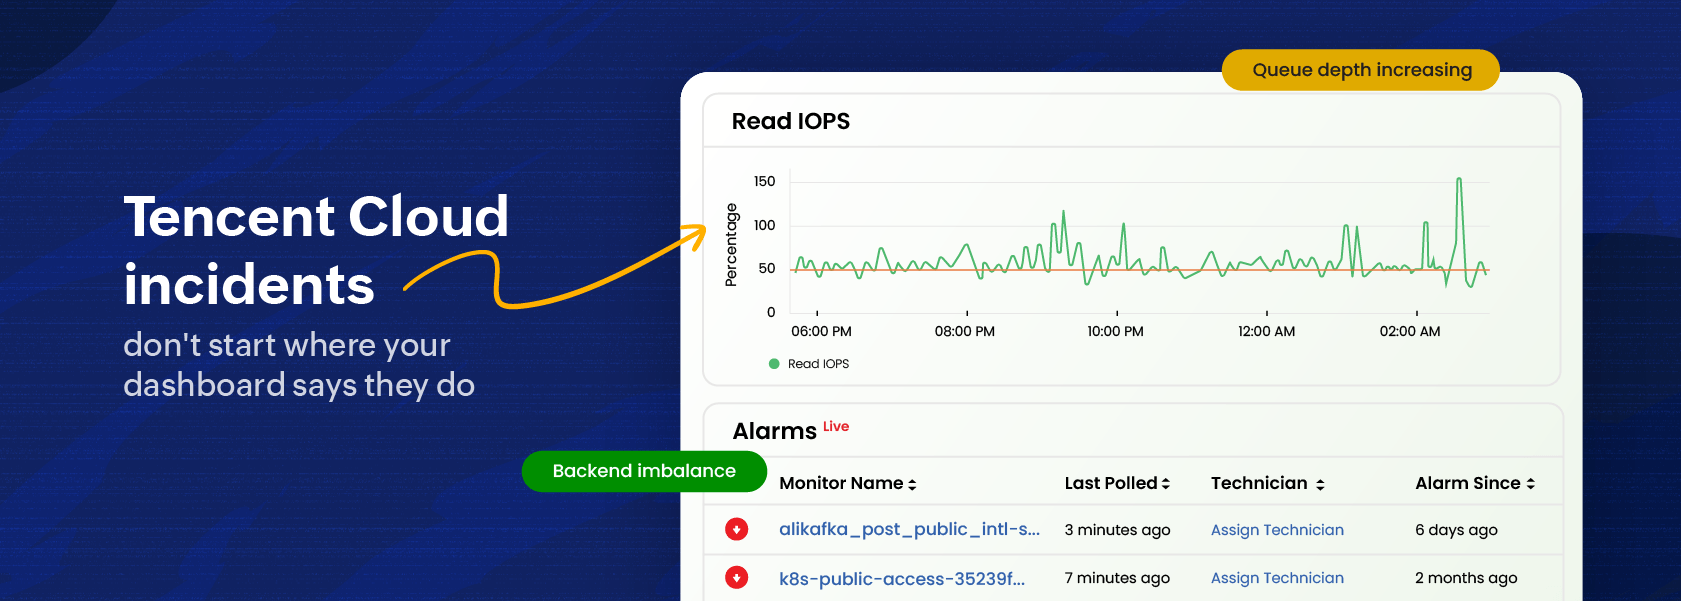Assign Technician for alikafka monitor row
1681x601 pixels.
[x=1277, y=530]
